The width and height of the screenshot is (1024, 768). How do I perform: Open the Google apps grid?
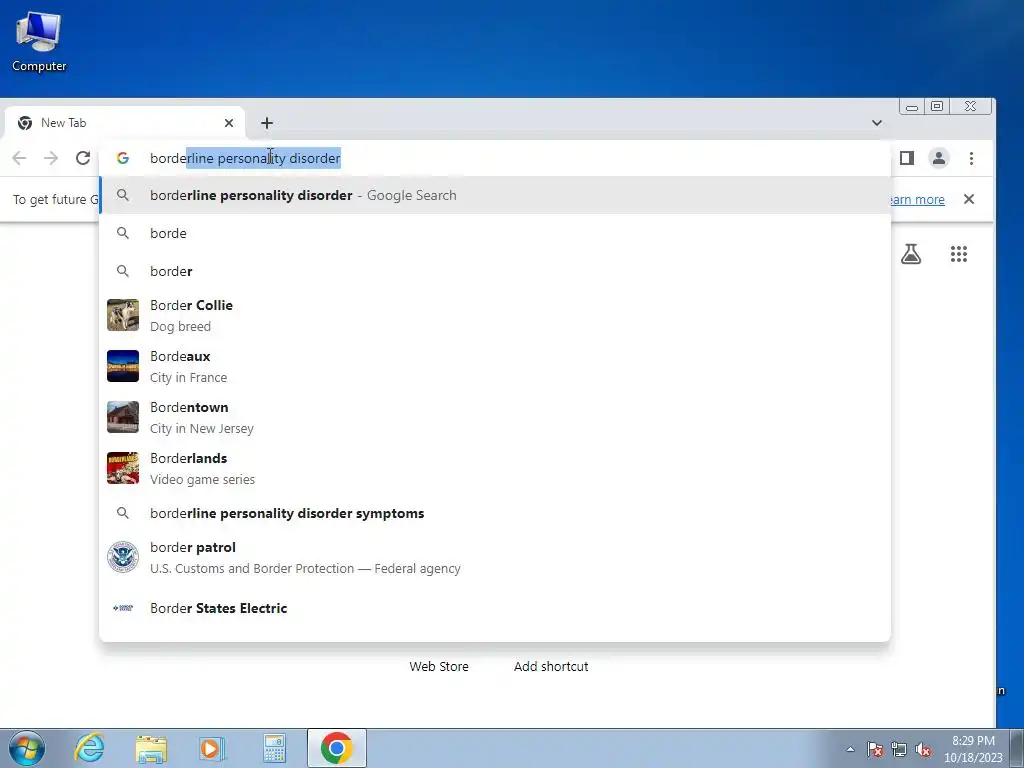tap(959, 254)
